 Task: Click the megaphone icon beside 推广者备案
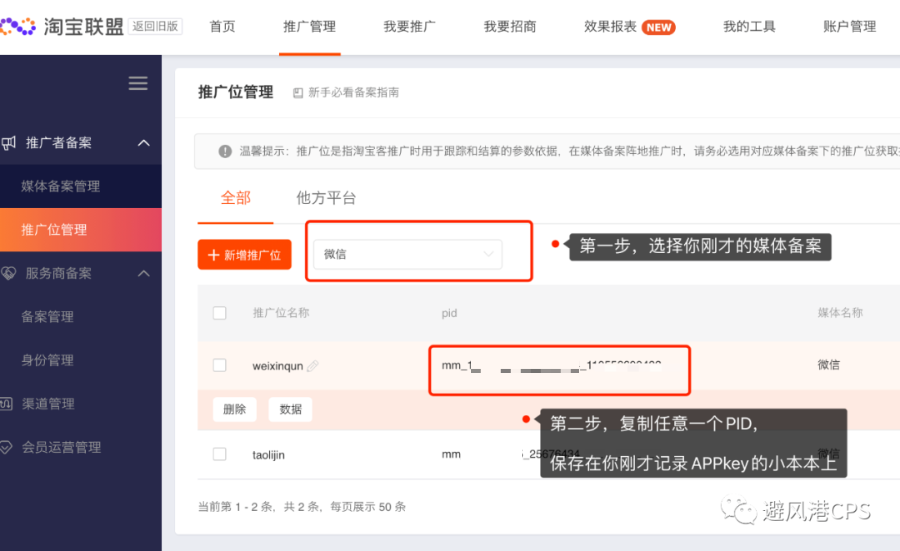(8, 143)
